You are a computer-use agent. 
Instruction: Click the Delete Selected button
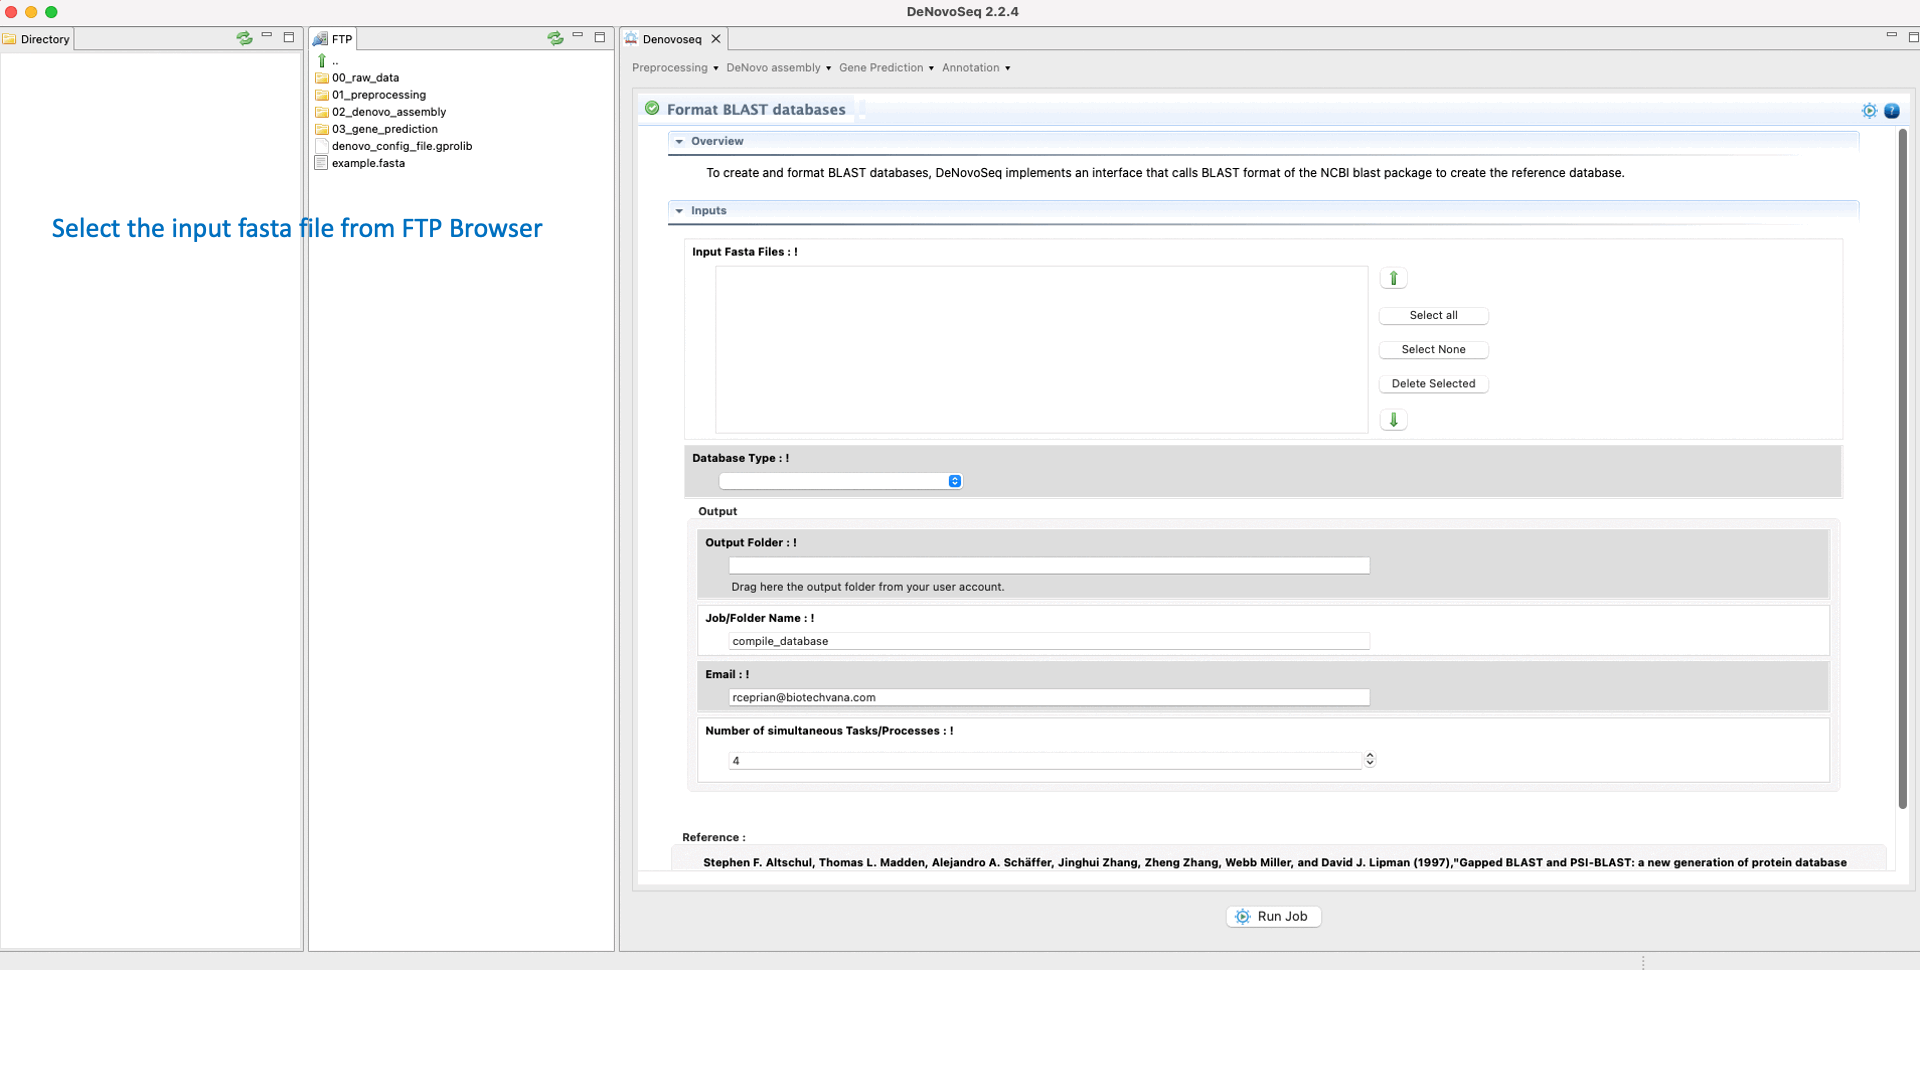1432,384
